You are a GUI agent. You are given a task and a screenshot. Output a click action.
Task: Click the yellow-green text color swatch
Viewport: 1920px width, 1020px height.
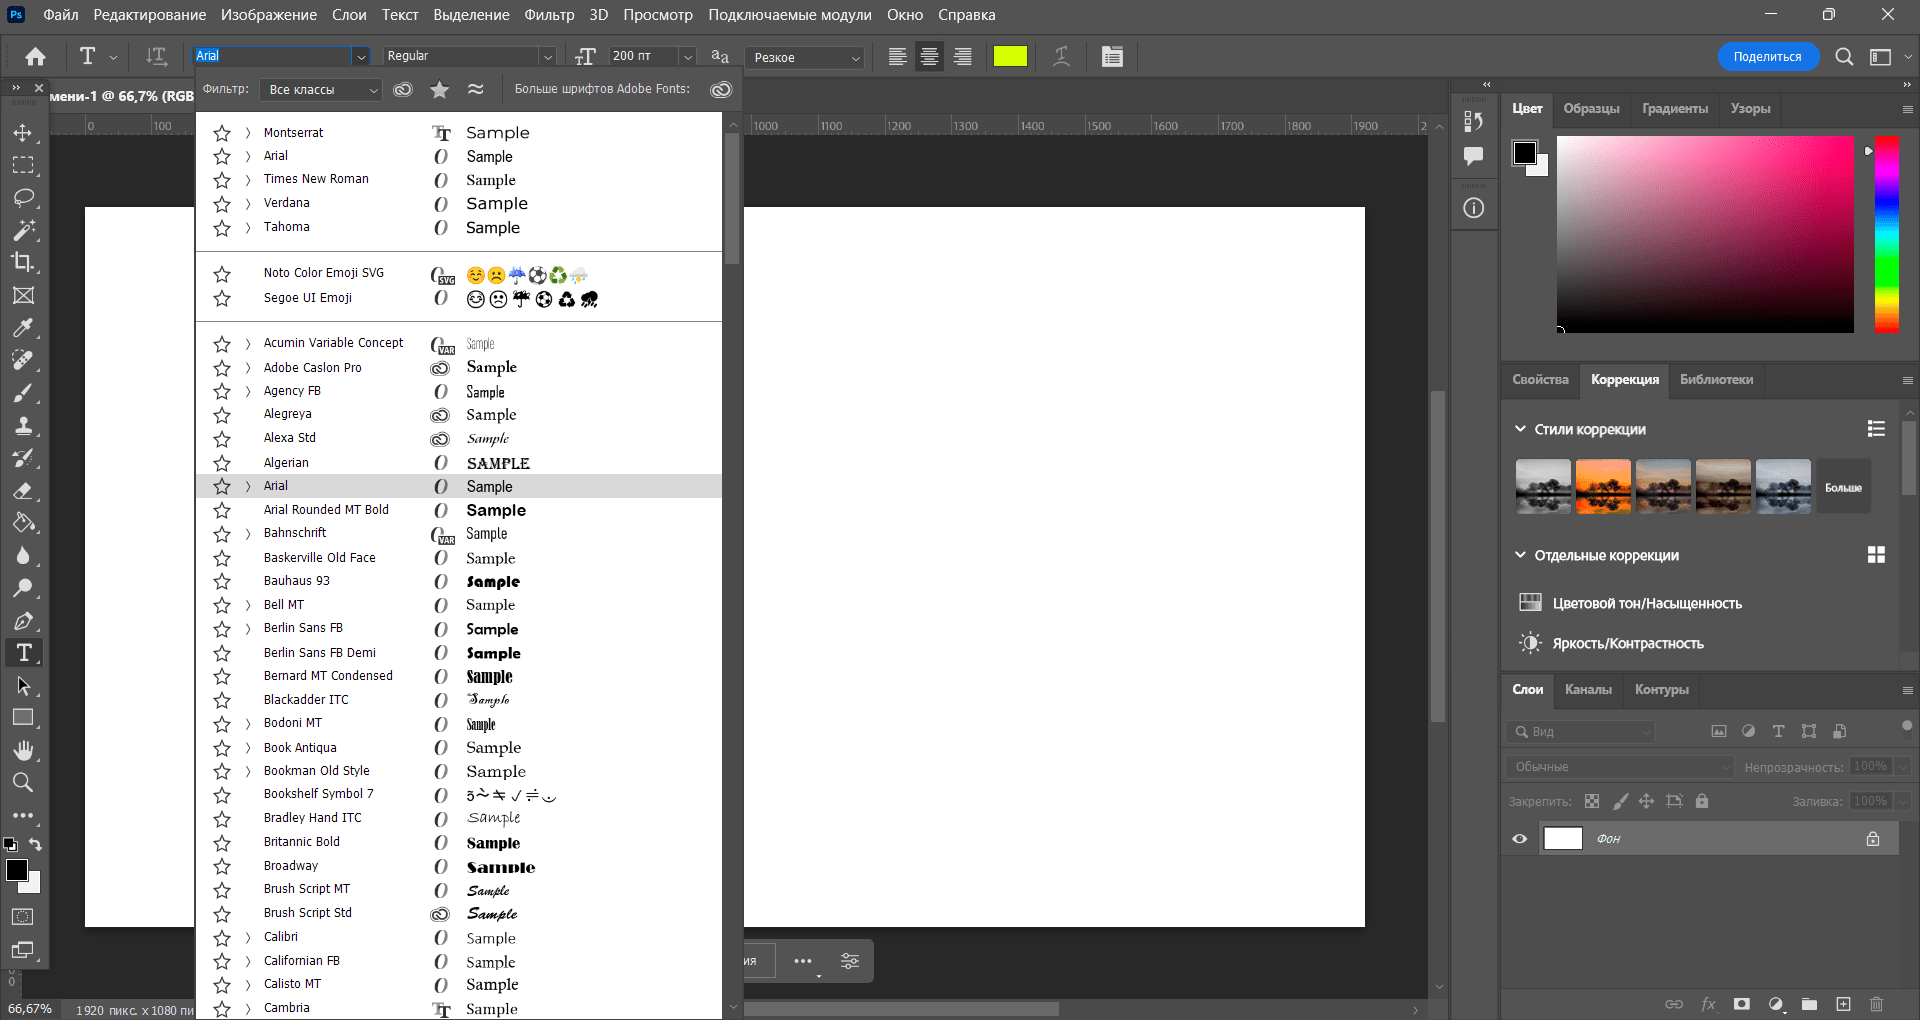tap(1010, 56)
